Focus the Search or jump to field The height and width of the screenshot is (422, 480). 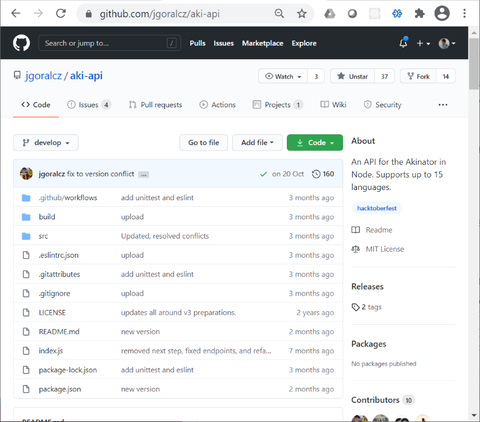pos(110,43)
